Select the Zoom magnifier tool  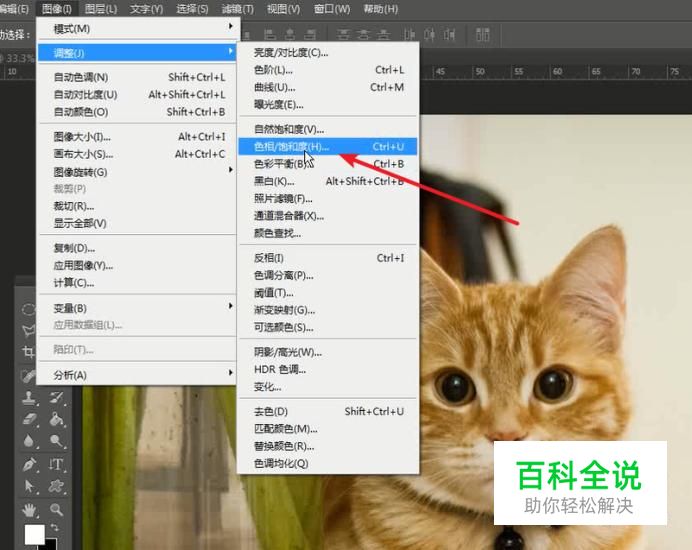point(56,510)
